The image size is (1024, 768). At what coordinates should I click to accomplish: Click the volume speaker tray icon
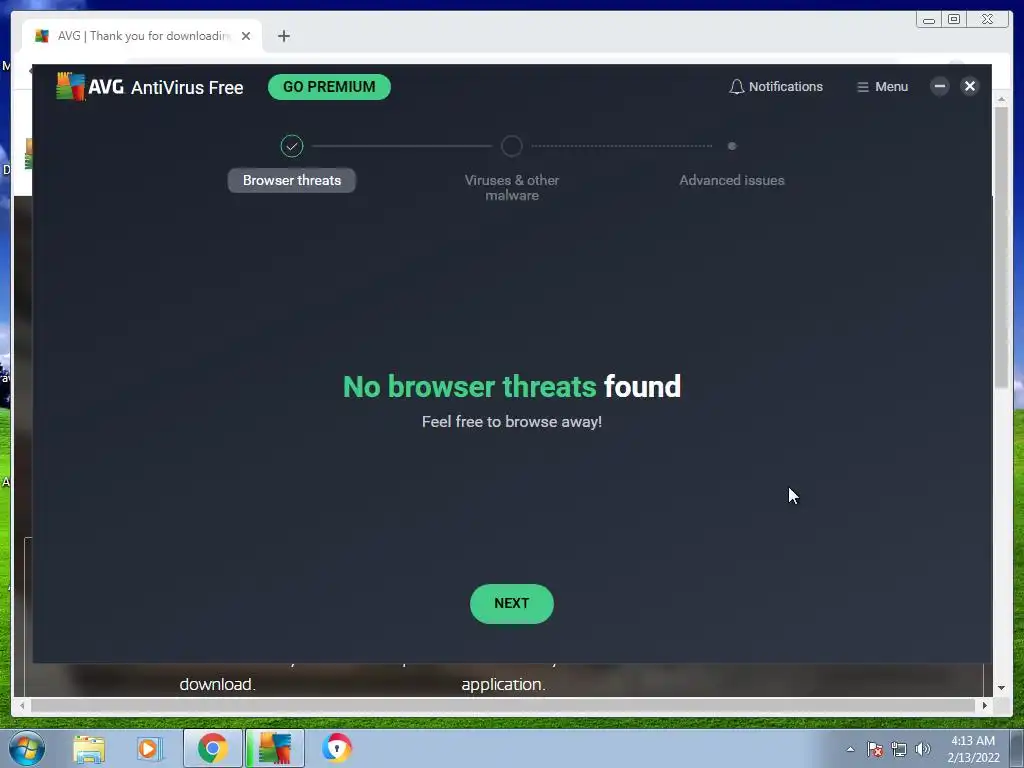pos(923,749)
